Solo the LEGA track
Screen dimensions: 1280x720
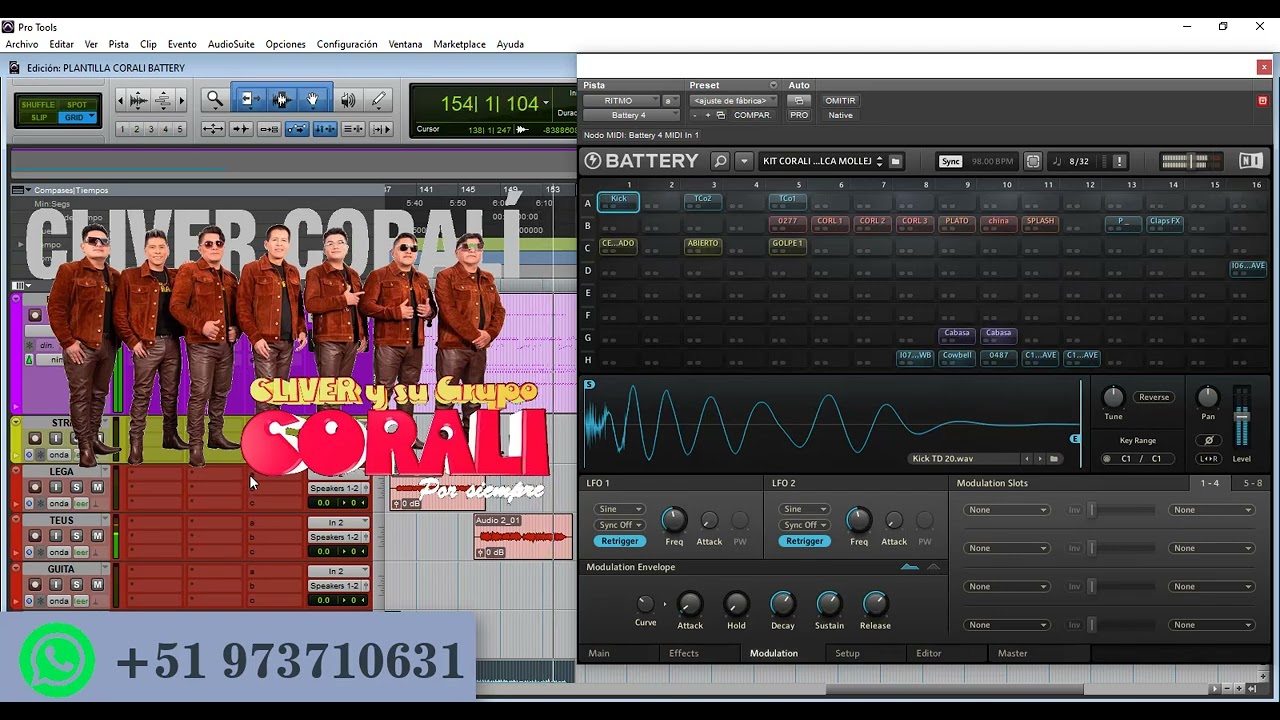(76, 487)
